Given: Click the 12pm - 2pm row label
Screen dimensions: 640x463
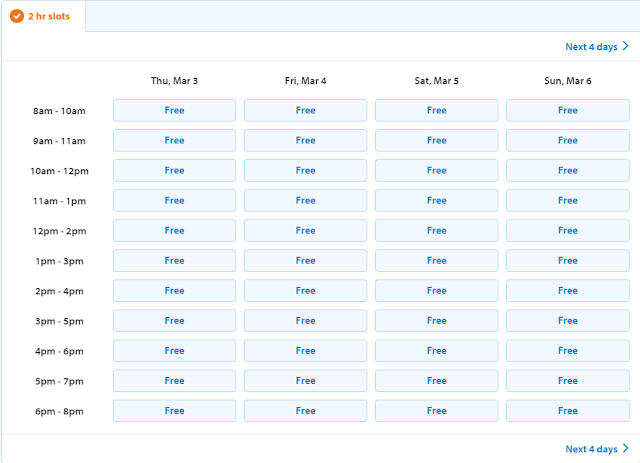Looking at the screenshot, I should tap(59, 231).
